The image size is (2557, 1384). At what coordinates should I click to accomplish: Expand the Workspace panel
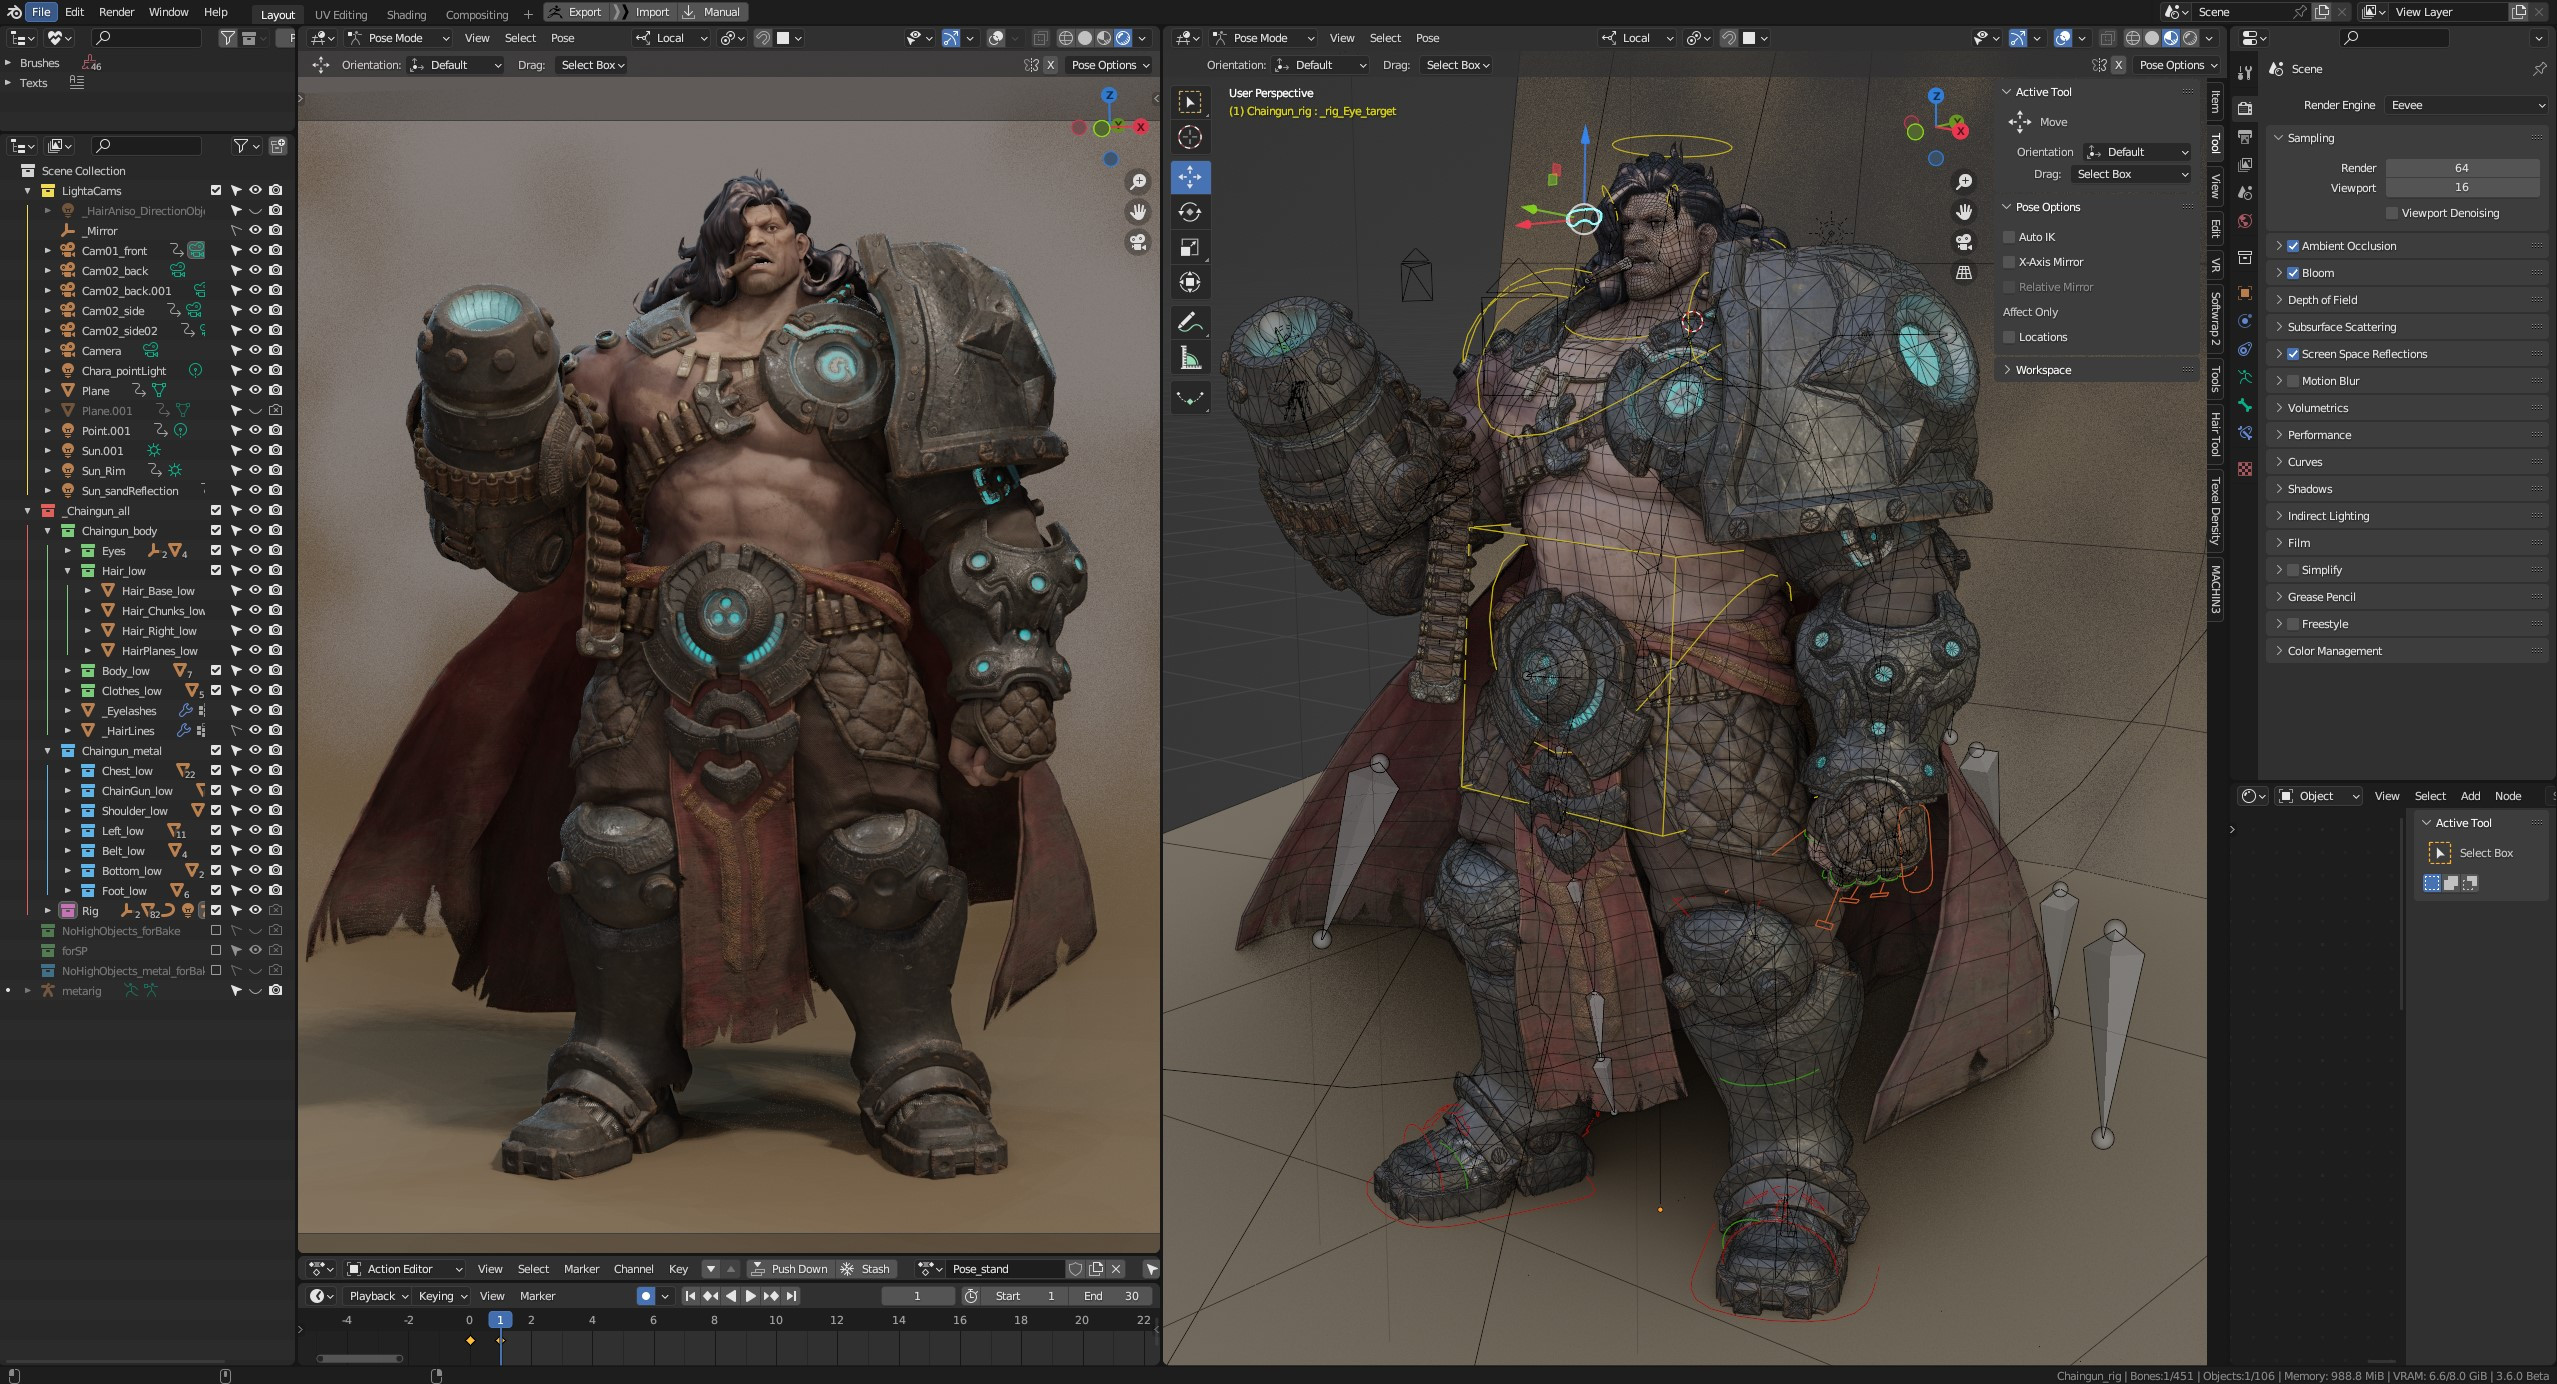click(2097, 370)
